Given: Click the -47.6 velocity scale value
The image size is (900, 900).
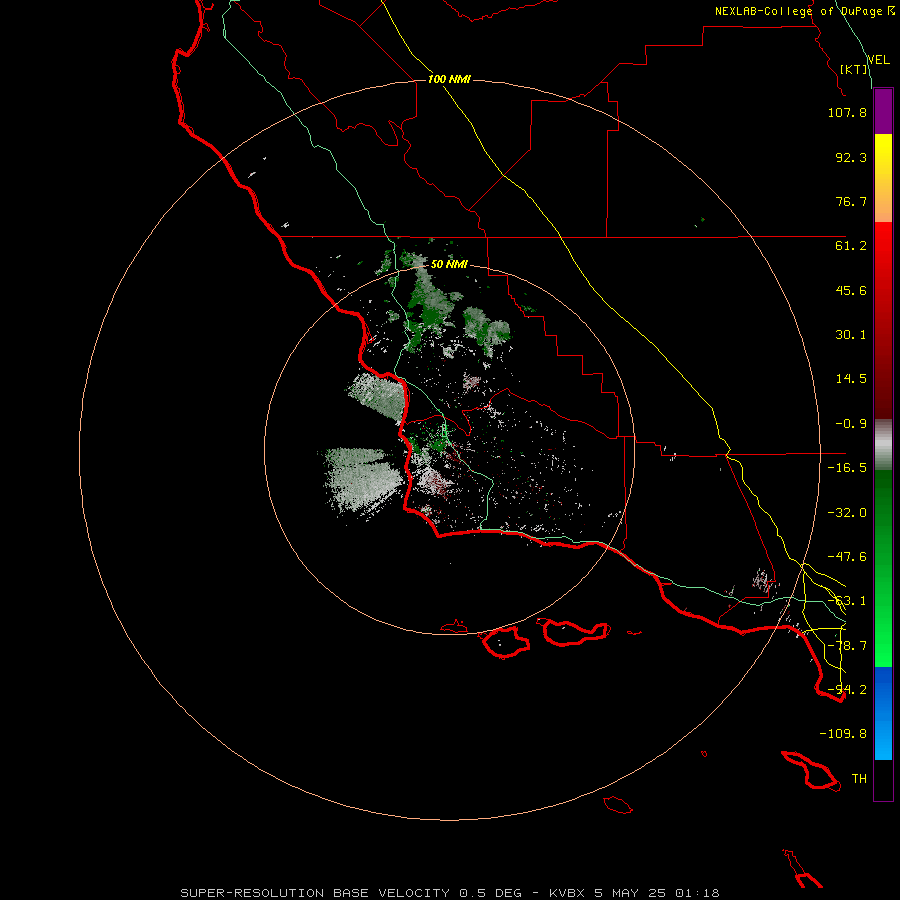Looking at the screenshot, I should click(x=847, y=557).
